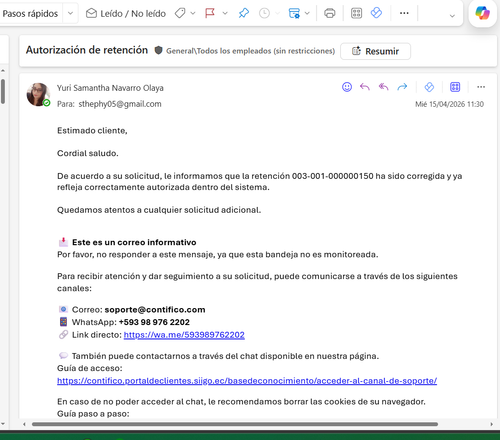Click the text 'Guía paso a paso:'
The image size is (500, 440).
point(93,414)
